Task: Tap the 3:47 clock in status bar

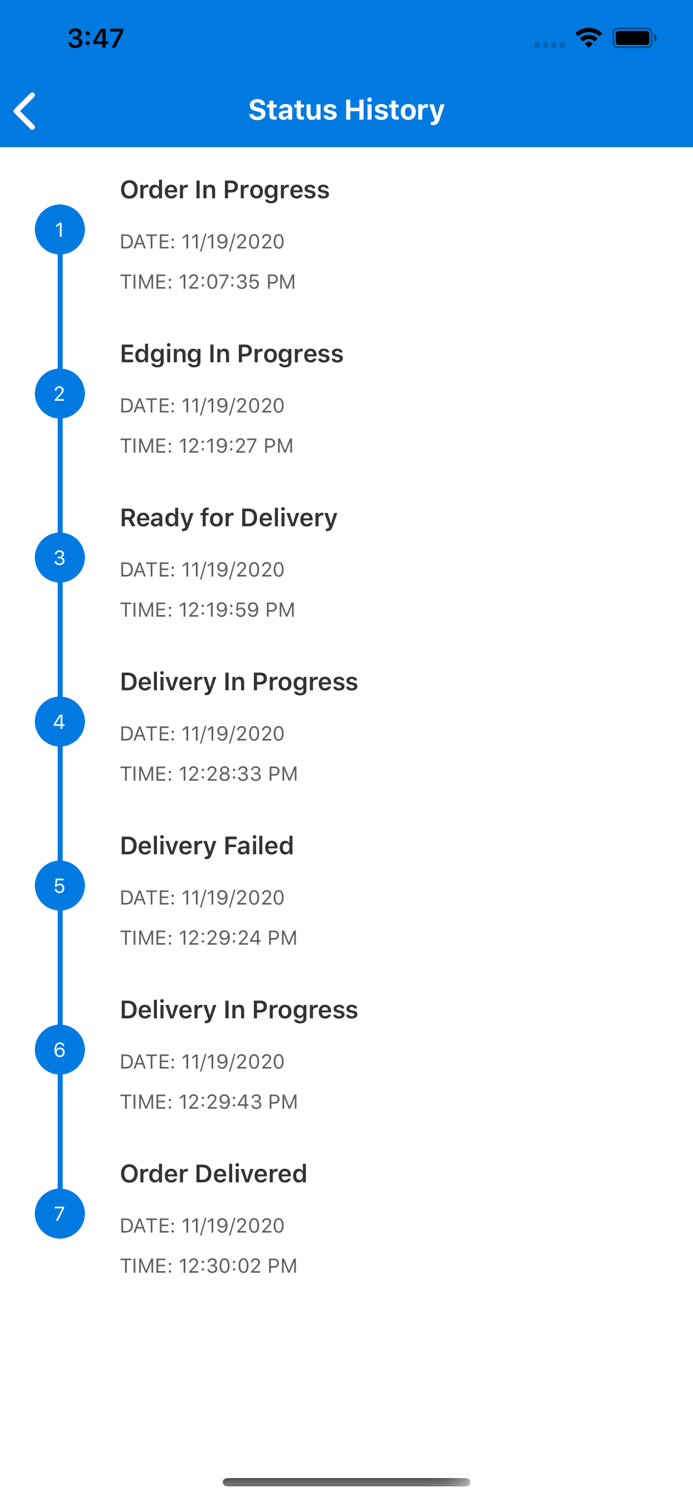Action: [x=95, y=38]
